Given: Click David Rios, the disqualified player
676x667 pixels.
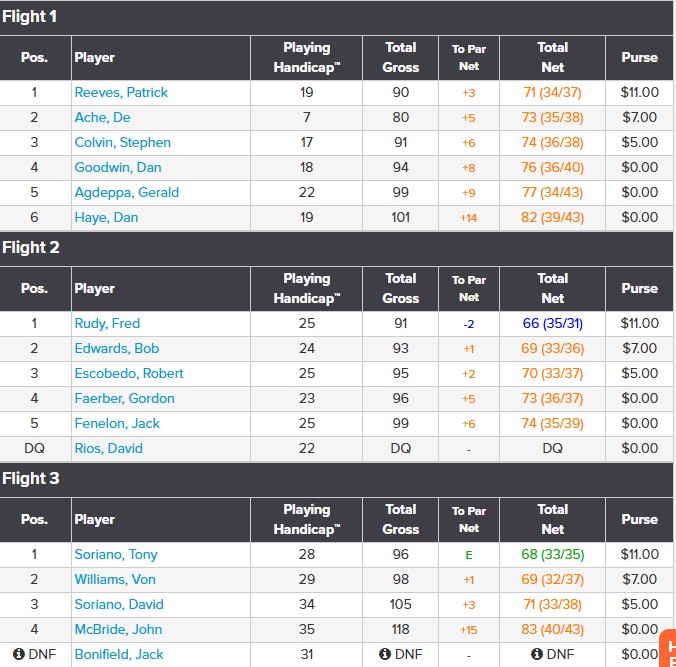Looking at the screenshot, I should point(108,448).
